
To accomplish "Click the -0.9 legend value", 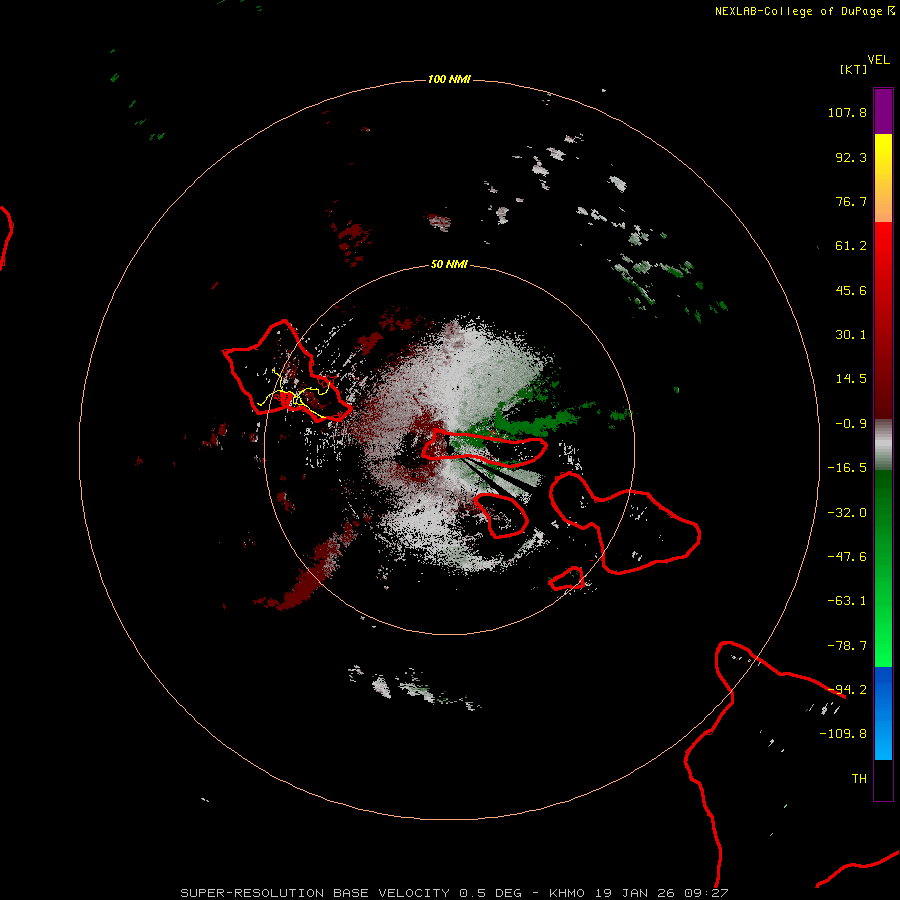I will [x=851, y=424].
